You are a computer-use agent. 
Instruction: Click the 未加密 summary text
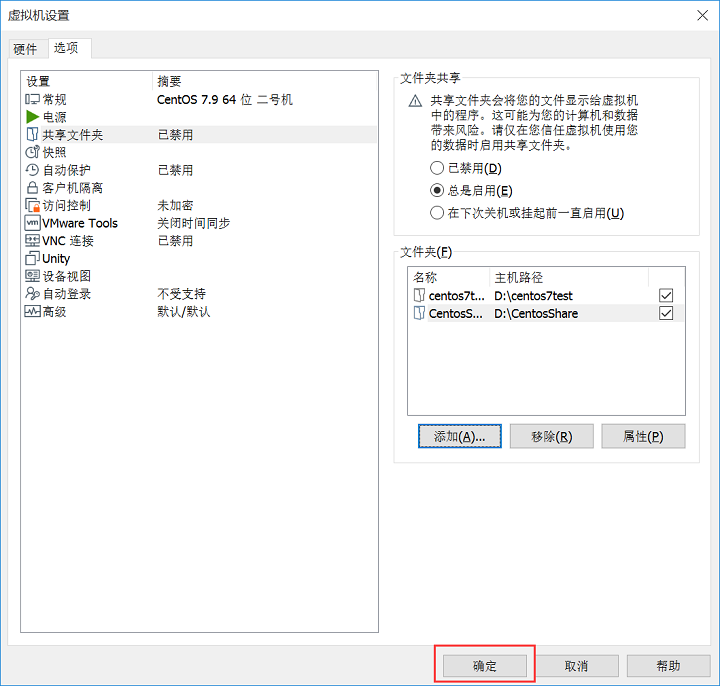(175, 205)
